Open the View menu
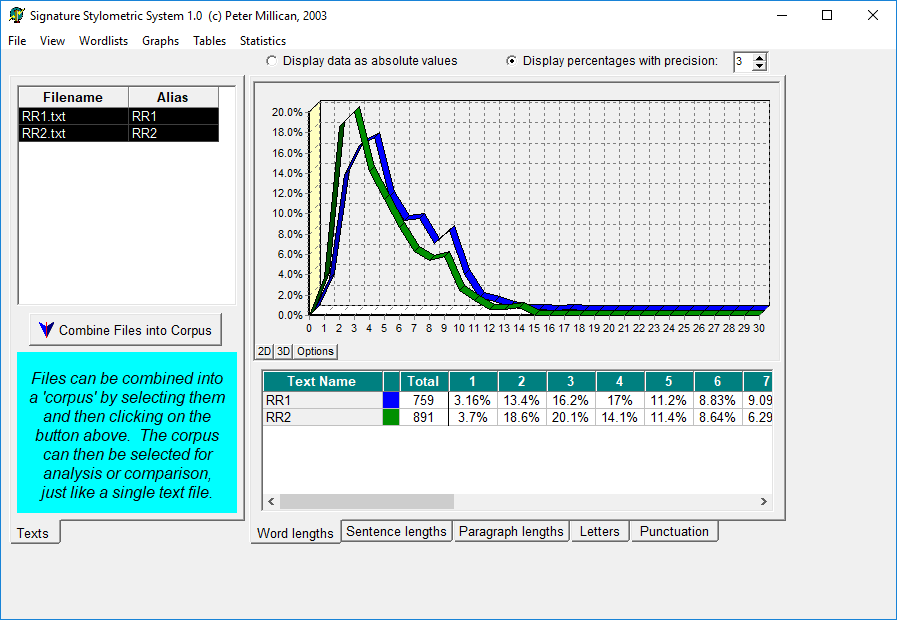This screenshot has height=620, width=897. click(x=52, y=41)
